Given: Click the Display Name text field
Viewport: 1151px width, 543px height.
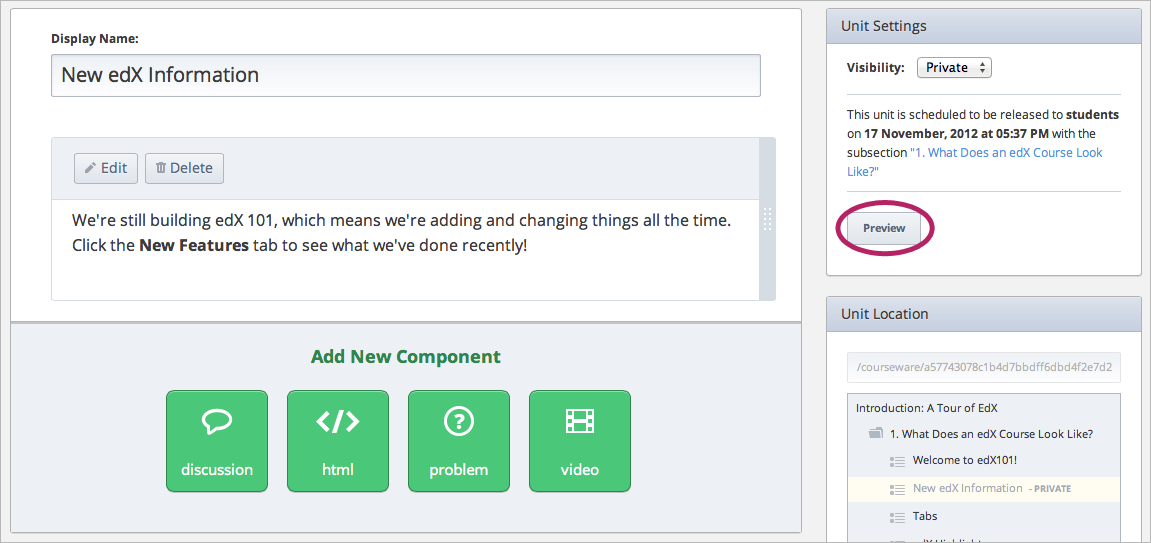Looking at the screenshot, I should click(405, 75).
